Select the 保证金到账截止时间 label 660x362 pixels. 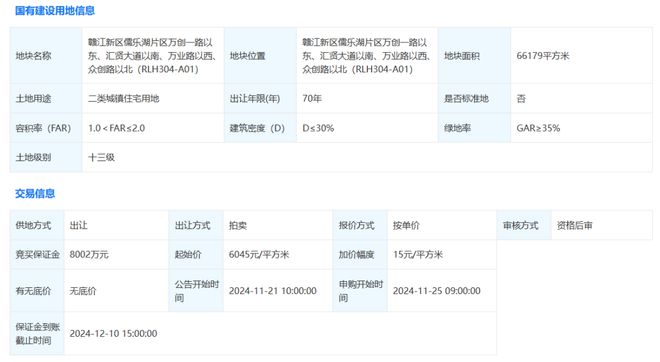pyautogui.click(x=37, y=334)
